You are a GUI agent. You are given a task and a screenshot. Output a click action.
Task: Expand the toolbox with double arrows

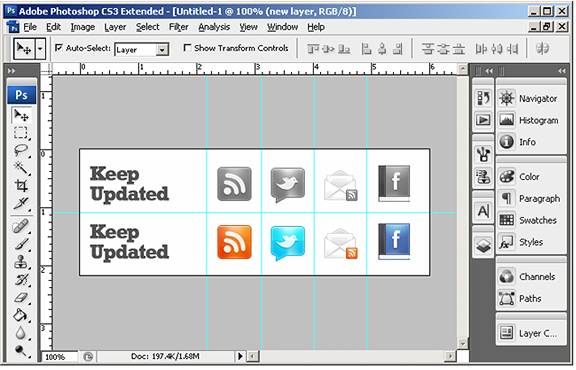click(12, 71)
